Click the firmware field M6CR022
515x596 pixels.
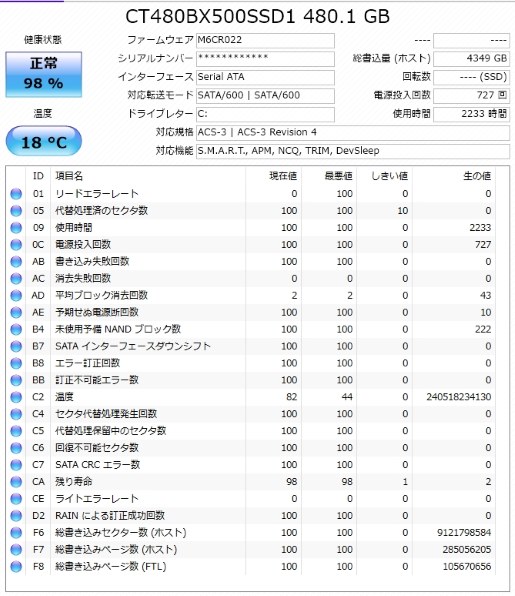tap(265, 40)
